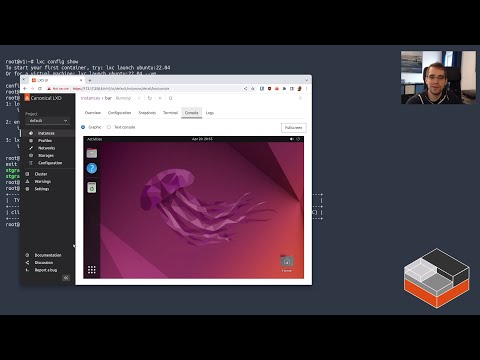Click the power icon in the VM top bar
This screenshot has width=480, height=360.
click(298, 139)
